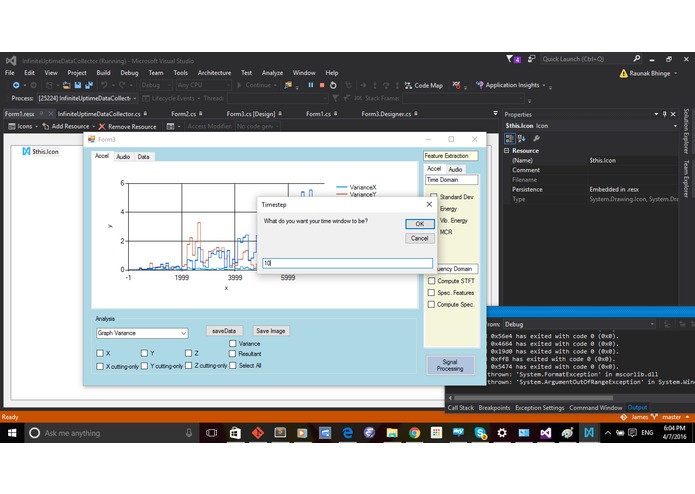Check the Spec. Features checkbox

(x=431, y=293)
